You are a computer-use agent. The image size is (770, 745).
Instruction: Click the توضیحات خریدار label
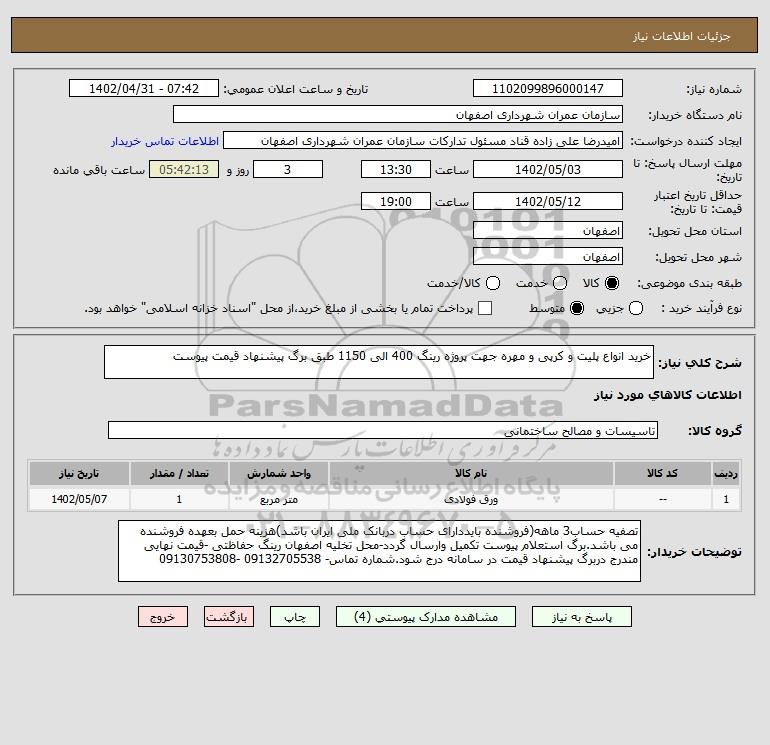point(694,552)
